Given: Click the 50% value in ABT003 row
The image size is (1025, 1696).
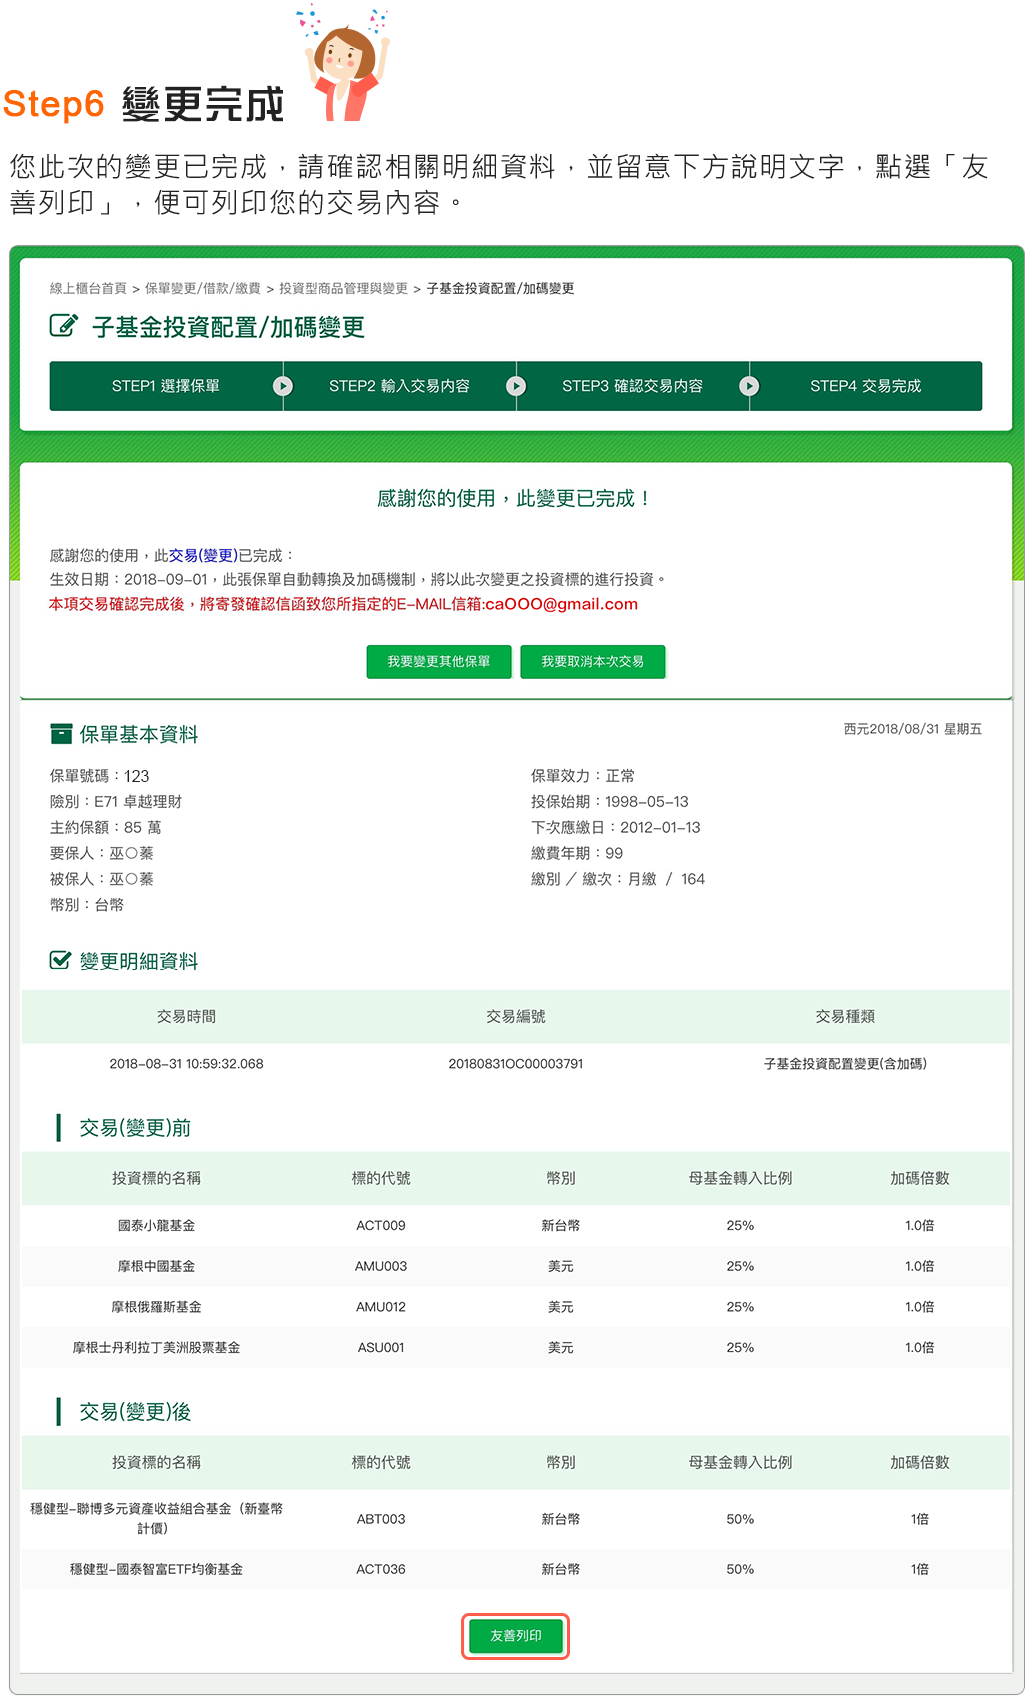Looking at the screenshot, I should pos(740,1519).
